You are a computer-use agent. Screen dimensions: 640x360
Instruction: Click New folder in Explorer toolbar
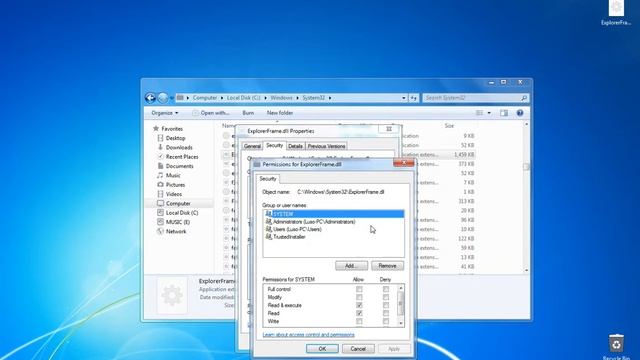click(280, 113)
